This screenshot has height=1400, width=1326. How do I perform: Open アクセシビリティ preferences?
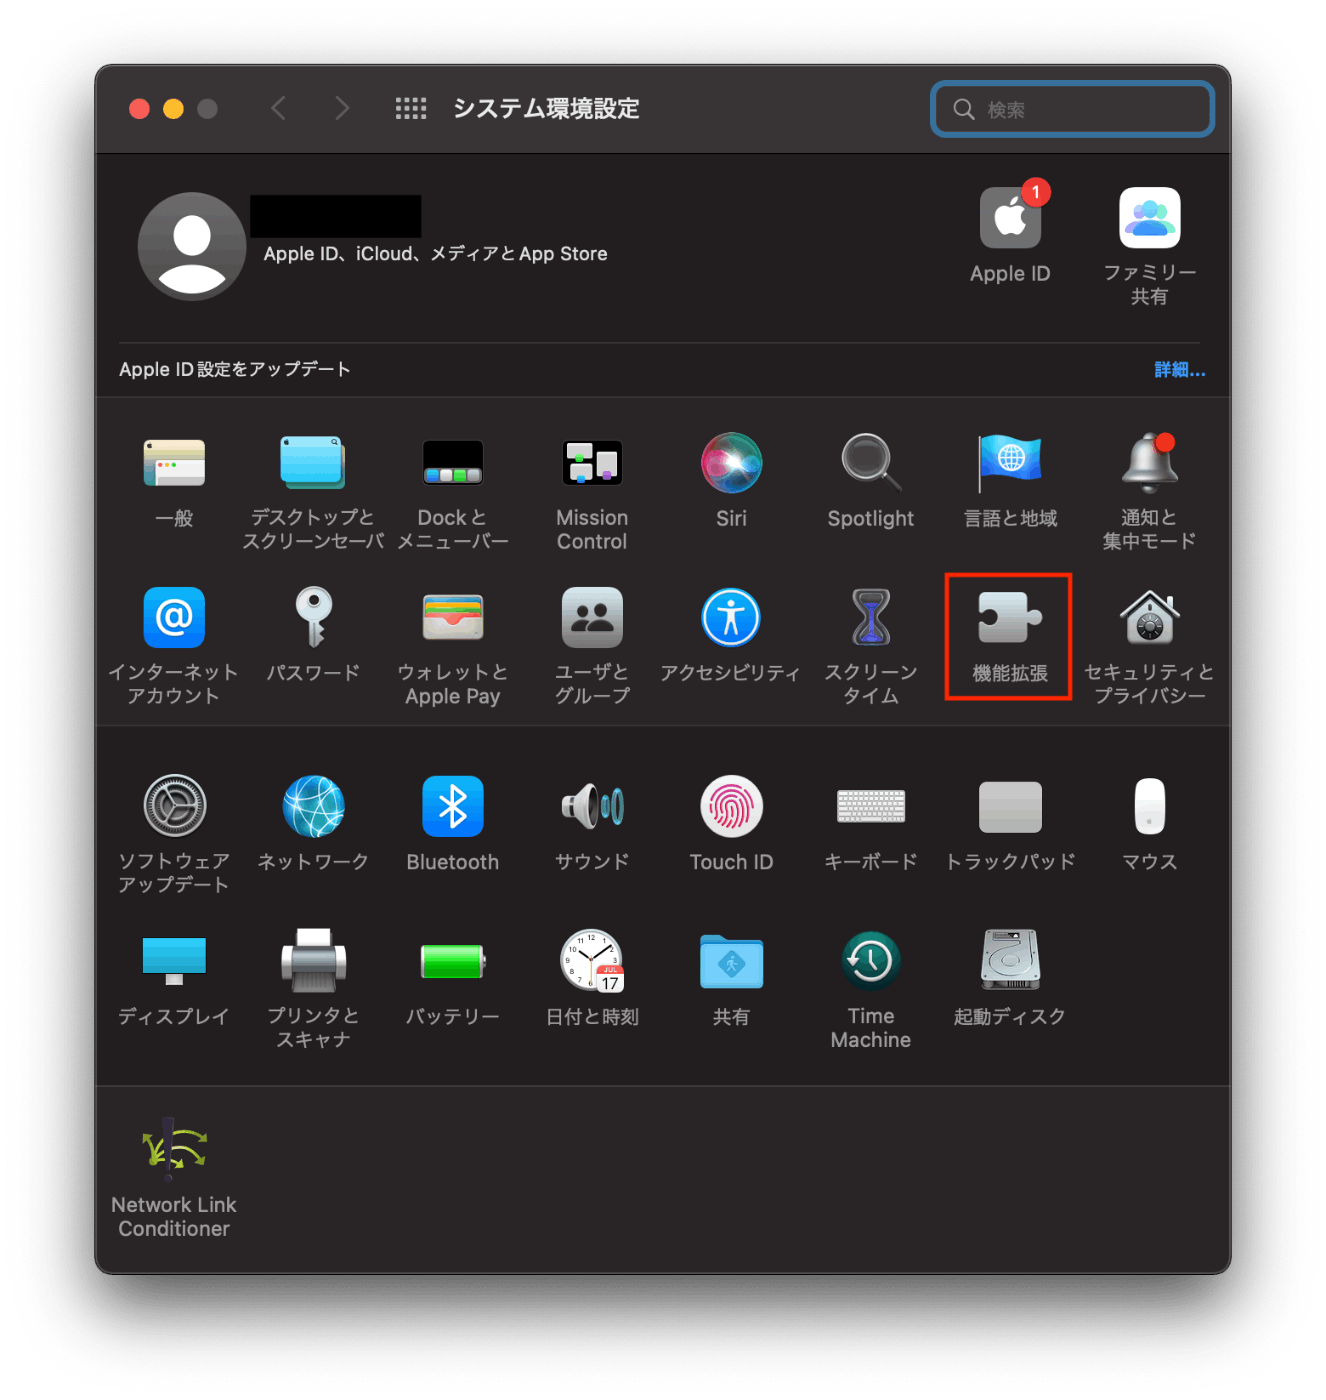pos(731,617)
